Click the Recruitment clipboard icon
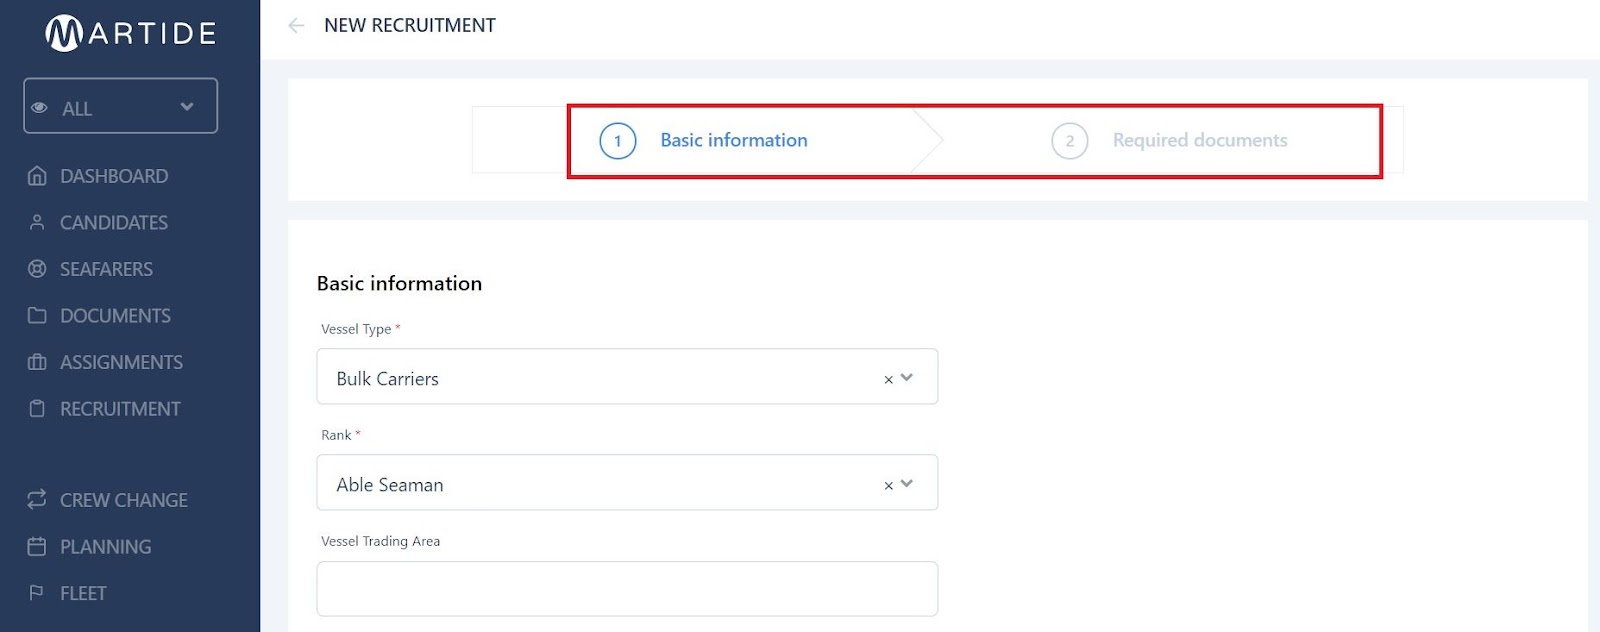The width and height of the screenshot is (1600, 632). click(37, 409)
